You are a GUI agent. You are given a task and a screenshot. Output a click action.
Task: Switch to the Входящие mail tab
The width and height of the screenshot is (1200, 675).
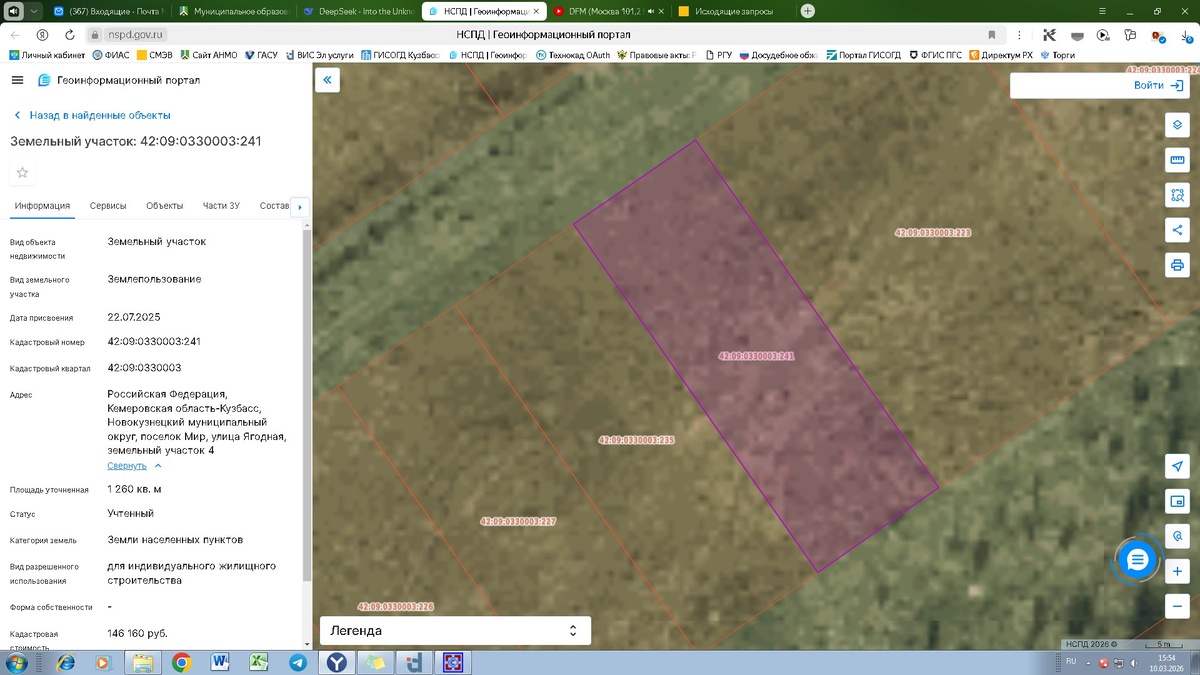point(110,11)
